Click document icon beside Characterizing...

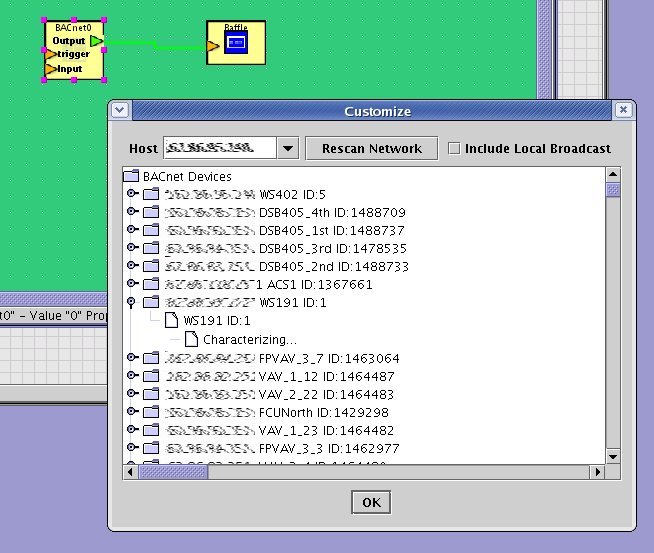[x=191, y=339]
